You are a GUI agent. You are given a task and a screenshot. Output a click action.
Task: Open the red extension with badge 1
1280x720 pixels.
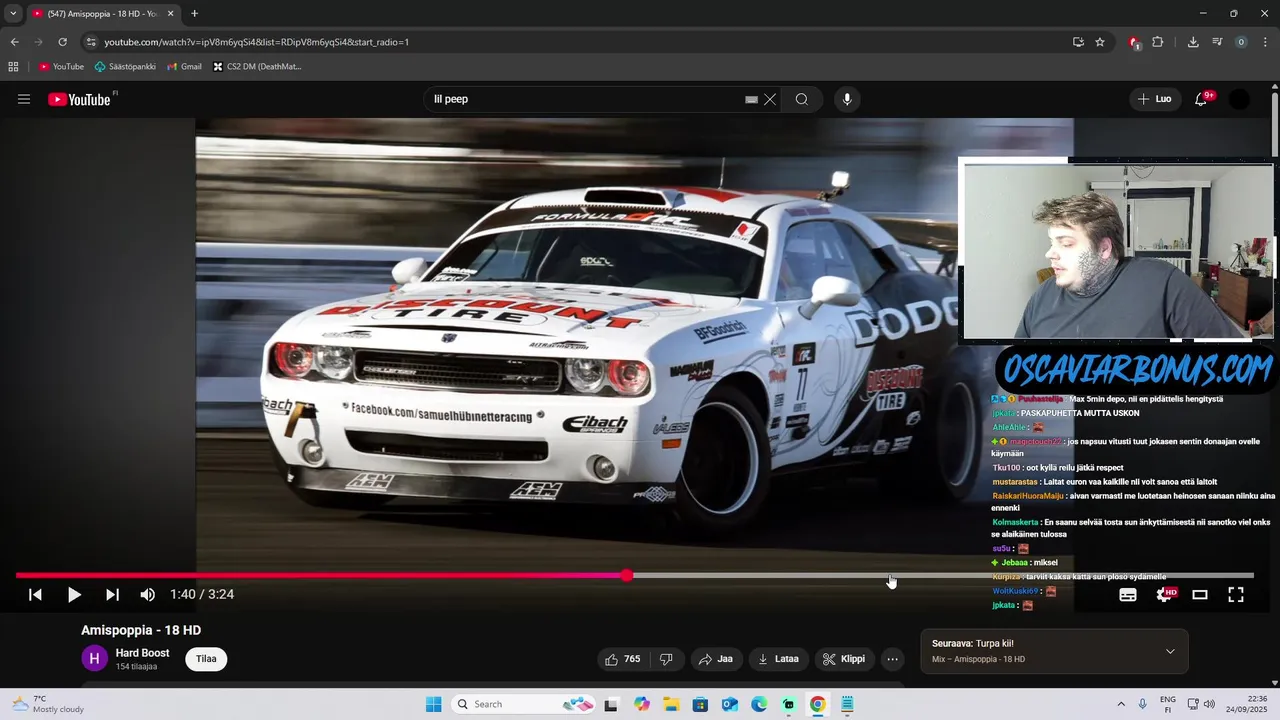pos(1134,42)
